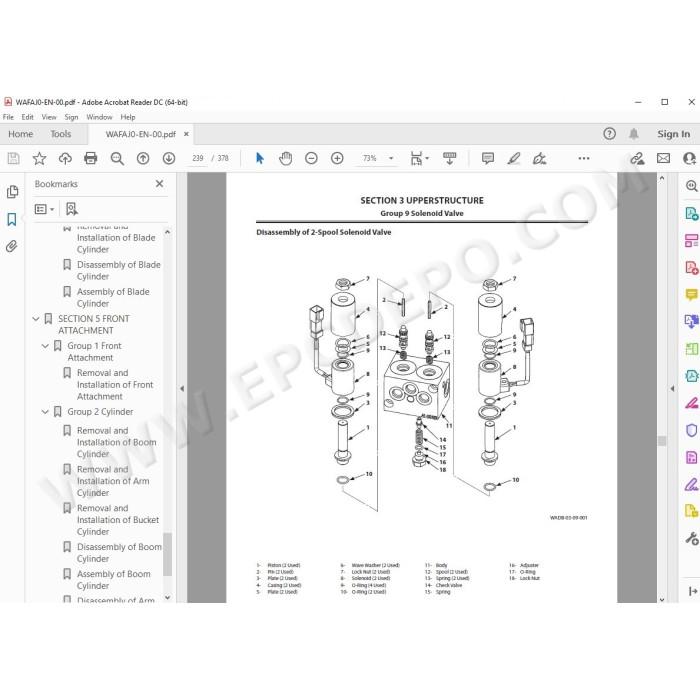Open Assembly of Blade Cylinder bookmark
Screen dimensions: 700x700
point(113,298)
